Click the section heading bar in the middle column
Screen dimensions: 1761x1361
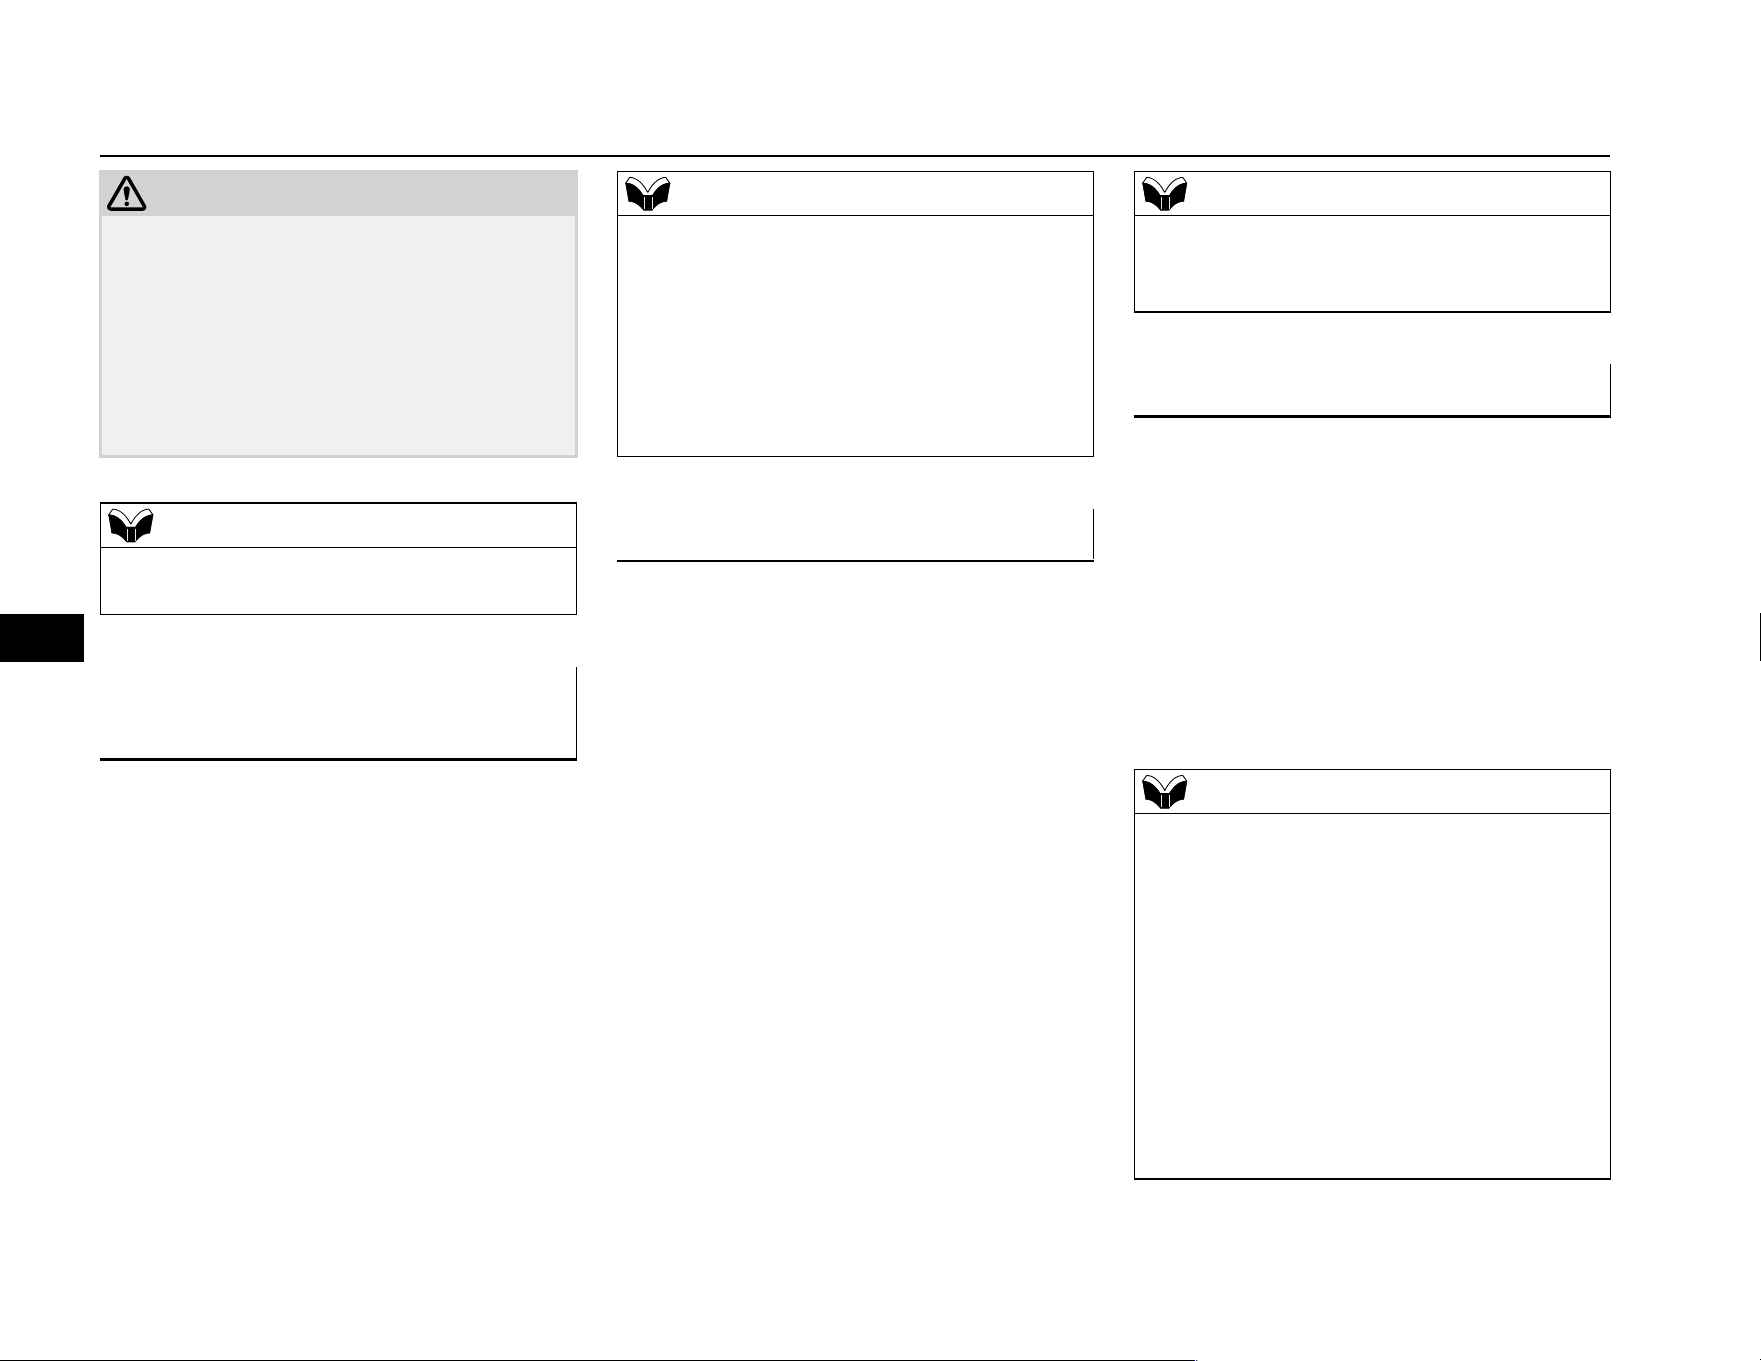[855, 536]
